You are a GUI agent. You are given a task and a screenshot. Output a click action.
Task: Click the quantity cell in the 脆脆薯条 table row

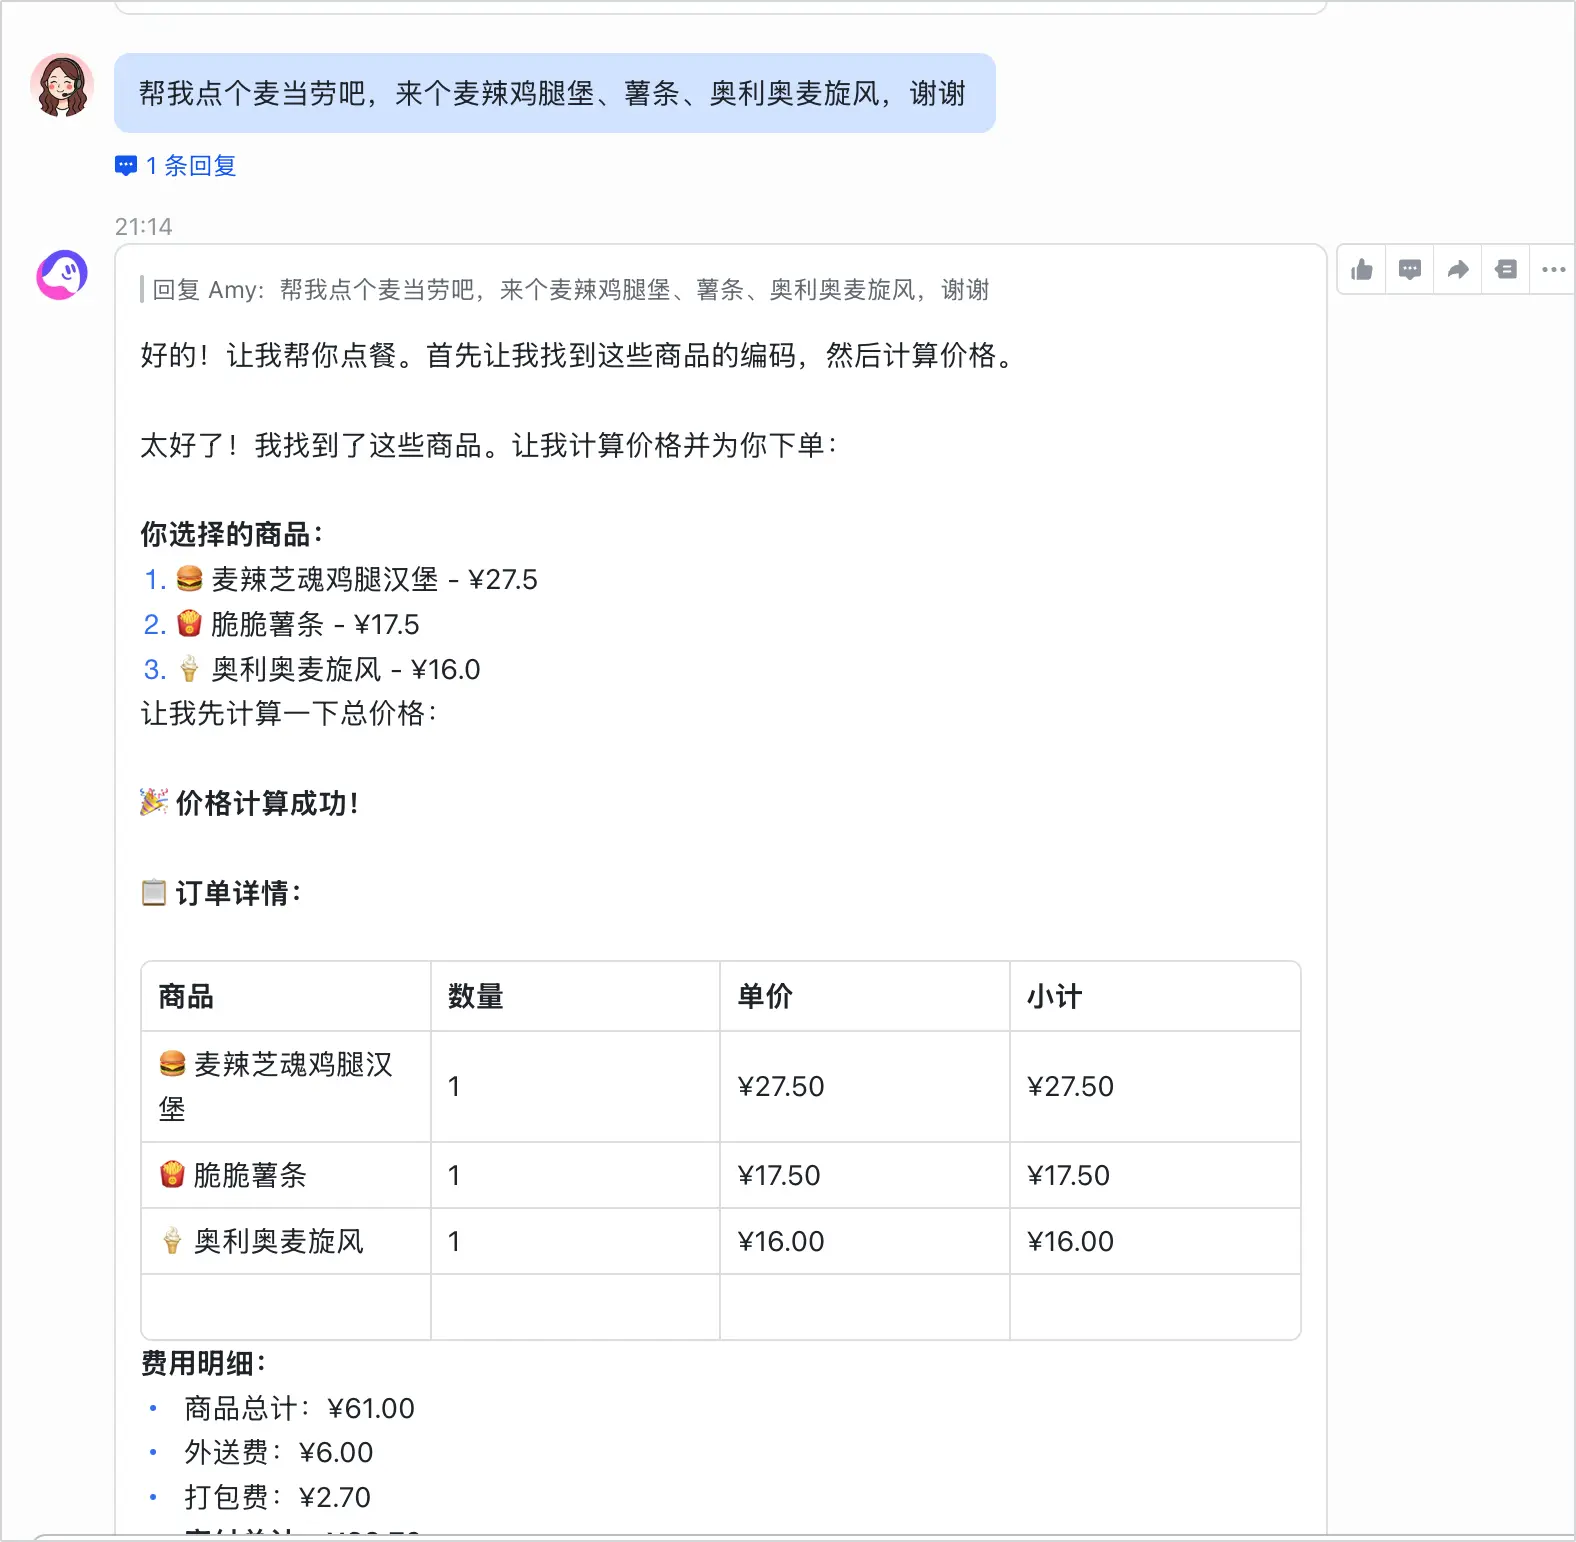[575, 1175]
